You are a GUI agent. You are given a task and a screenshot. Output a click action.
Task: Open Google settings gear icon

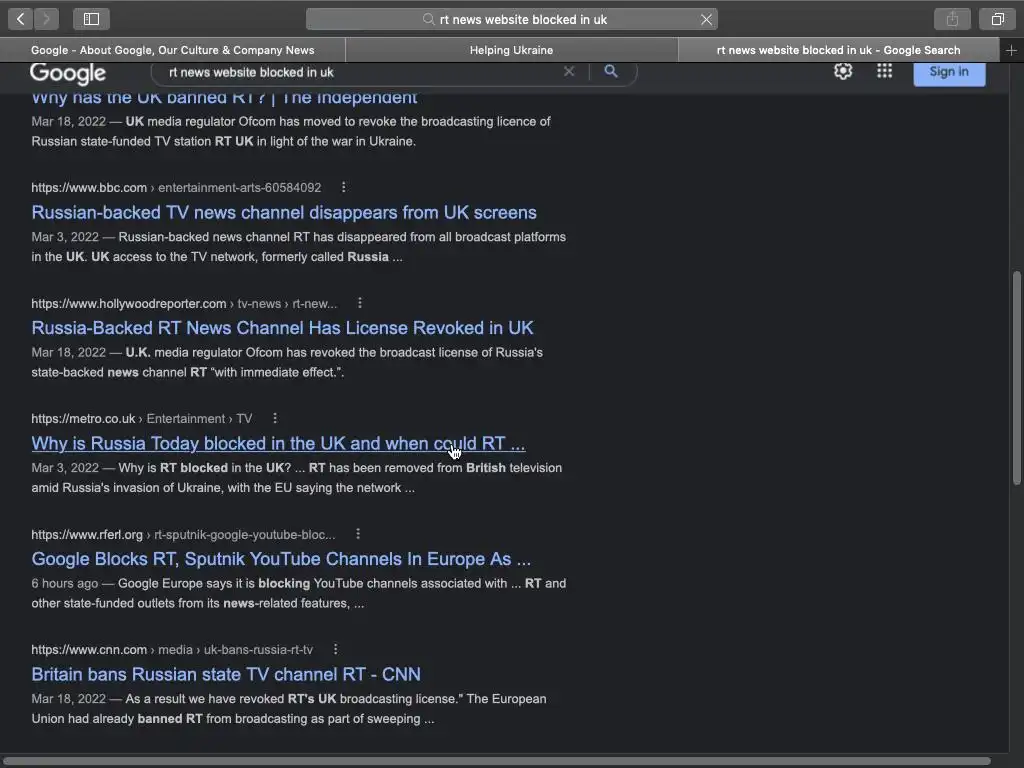point(843,71)
